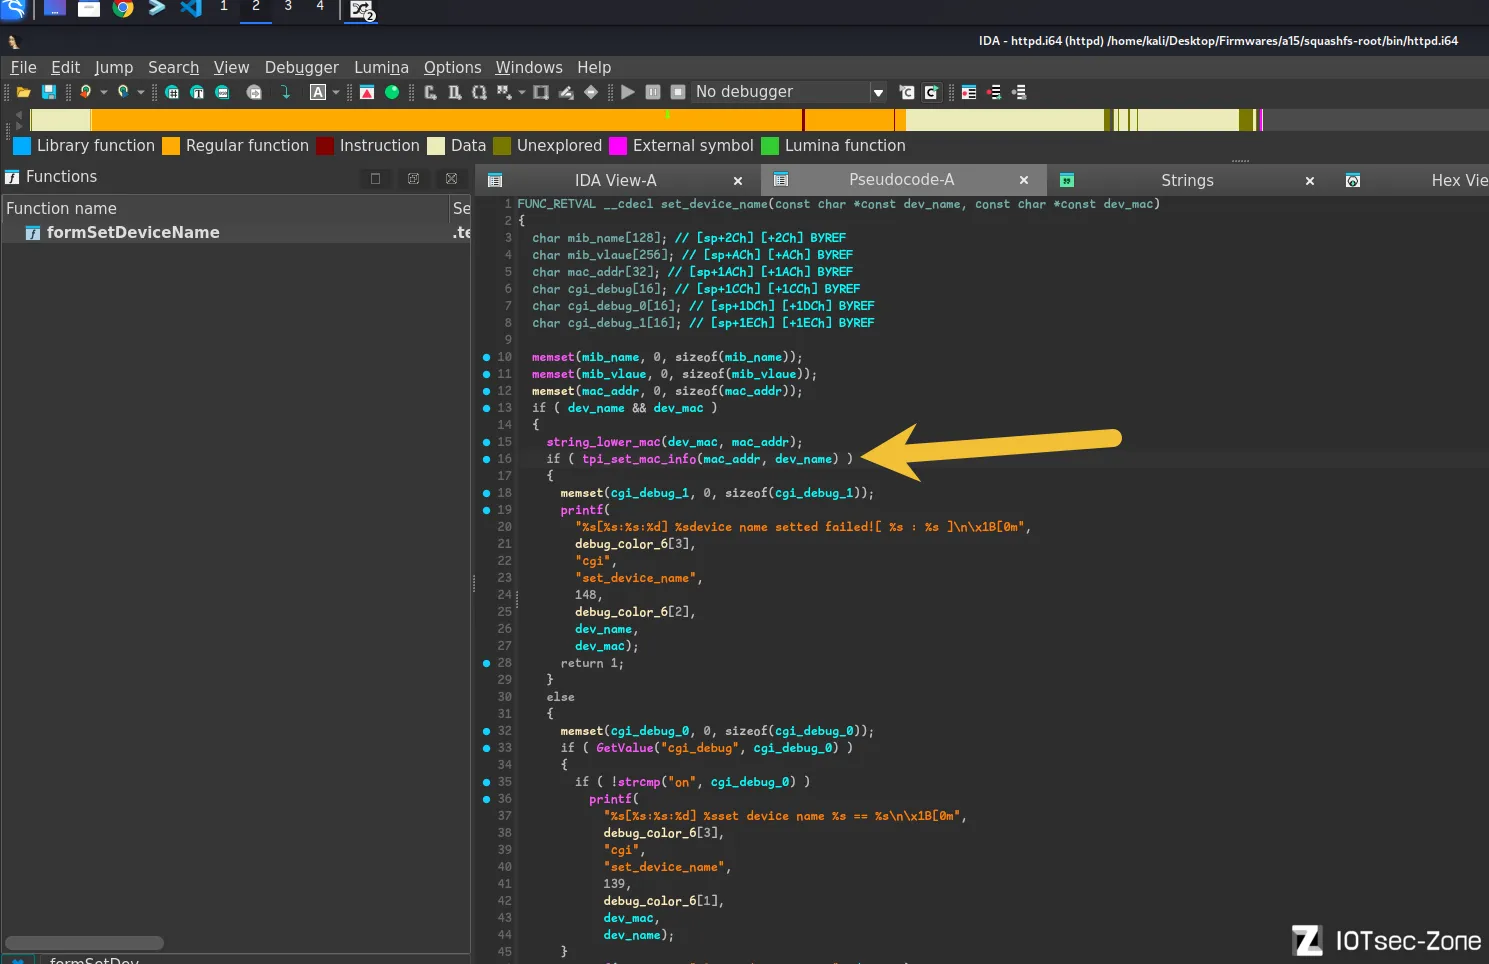1489x964 pixels.
Task: Open the No debugger combo box
Action: click(790, 92)
